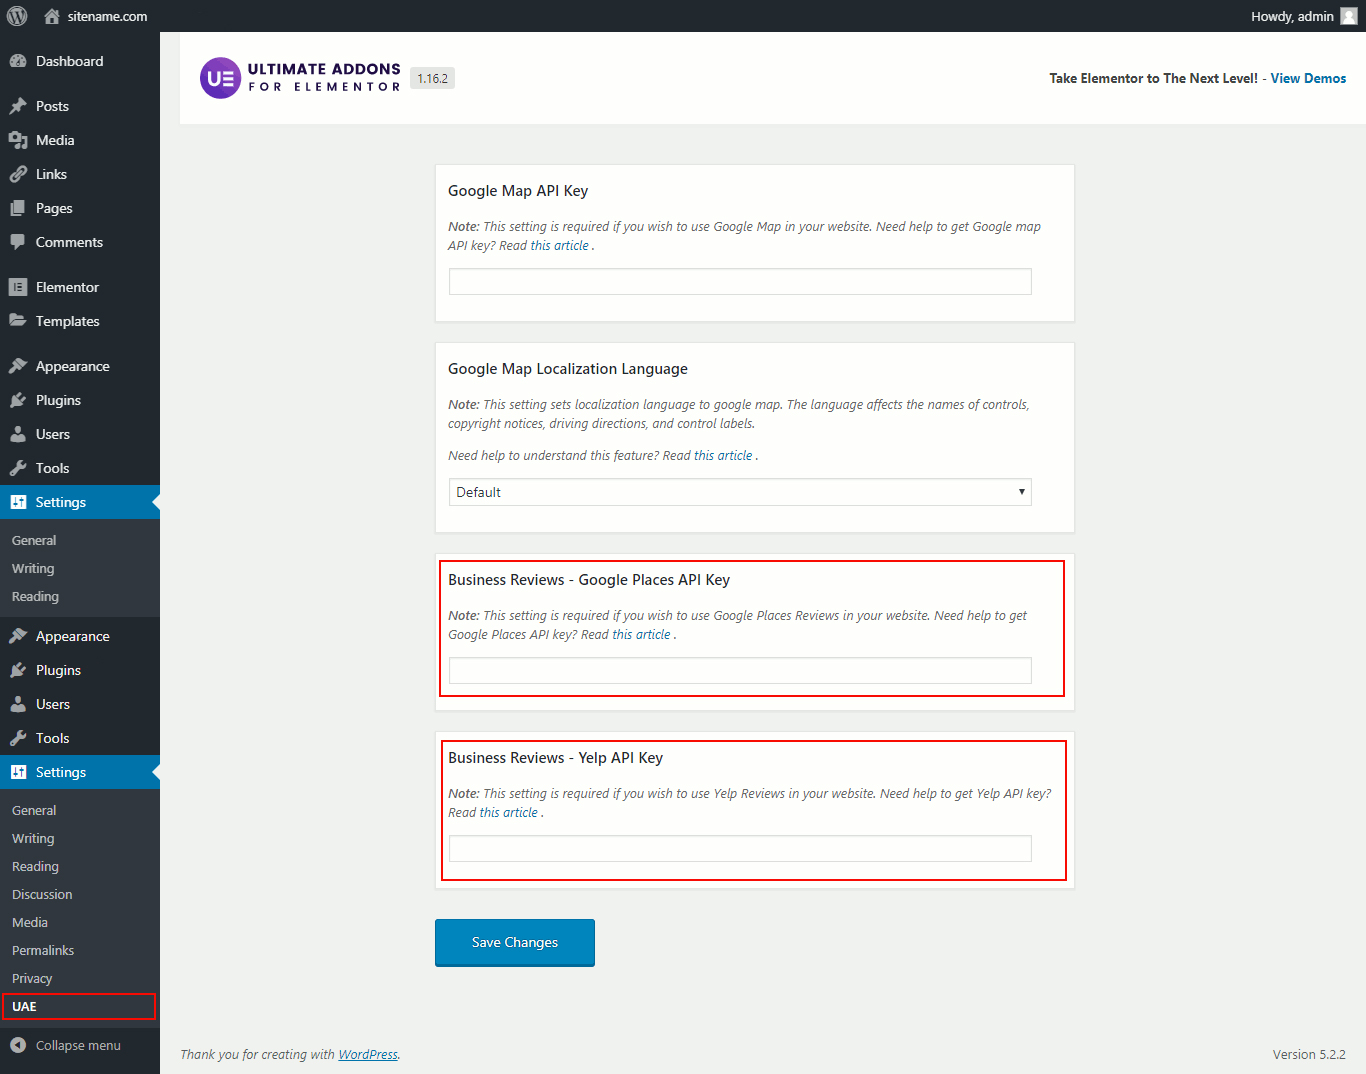Click the Collapse menu arrow icon
The height and width of the screenshot is (1074, 1366).
[x=18, y=1045]
